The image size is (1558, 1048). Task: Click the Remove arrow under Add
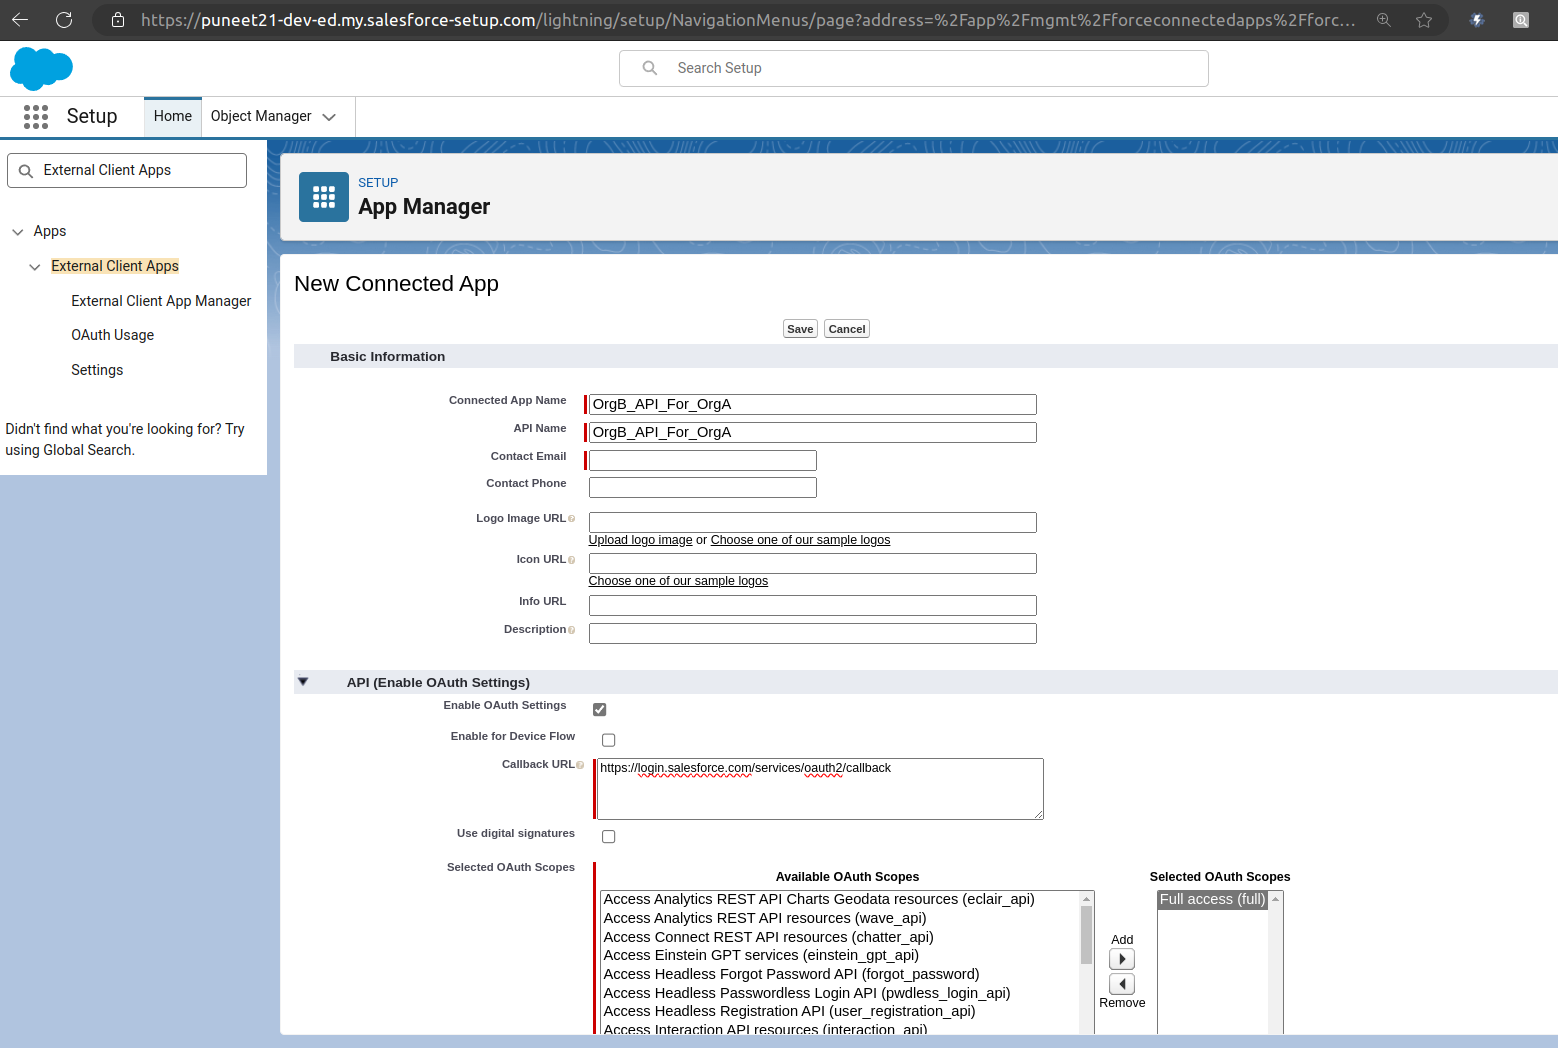pos(1121,984)
